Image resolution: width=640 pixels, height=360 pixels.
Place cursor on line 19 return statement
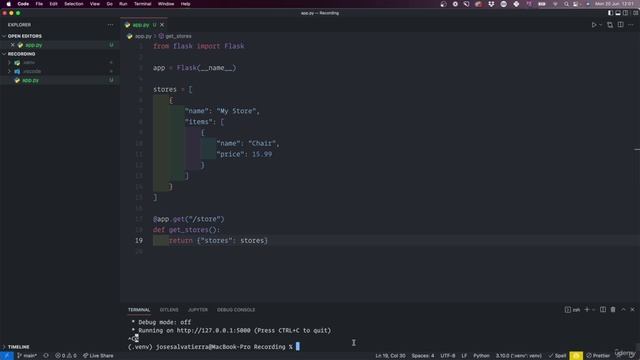(218, 241)
